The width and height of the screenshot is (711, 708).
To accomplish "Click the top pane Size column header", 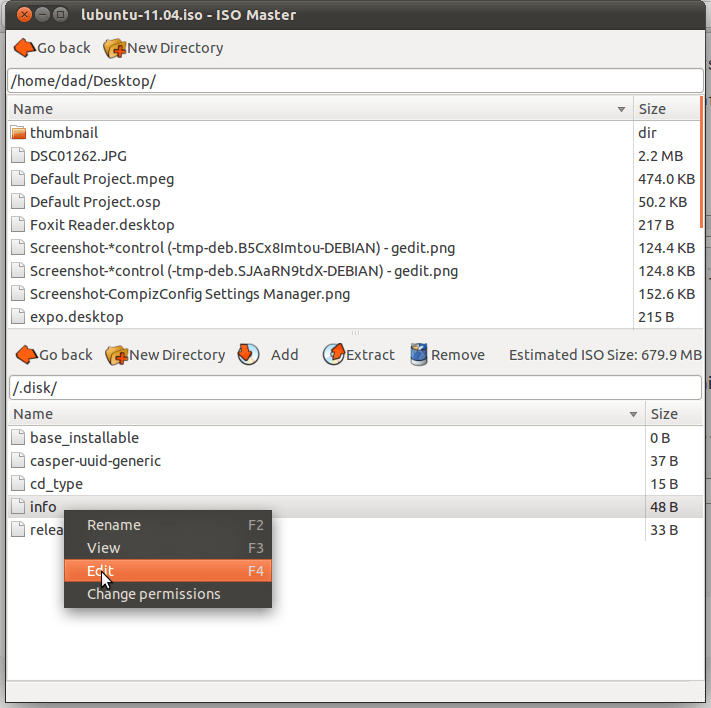I will (x=667, y=109).
